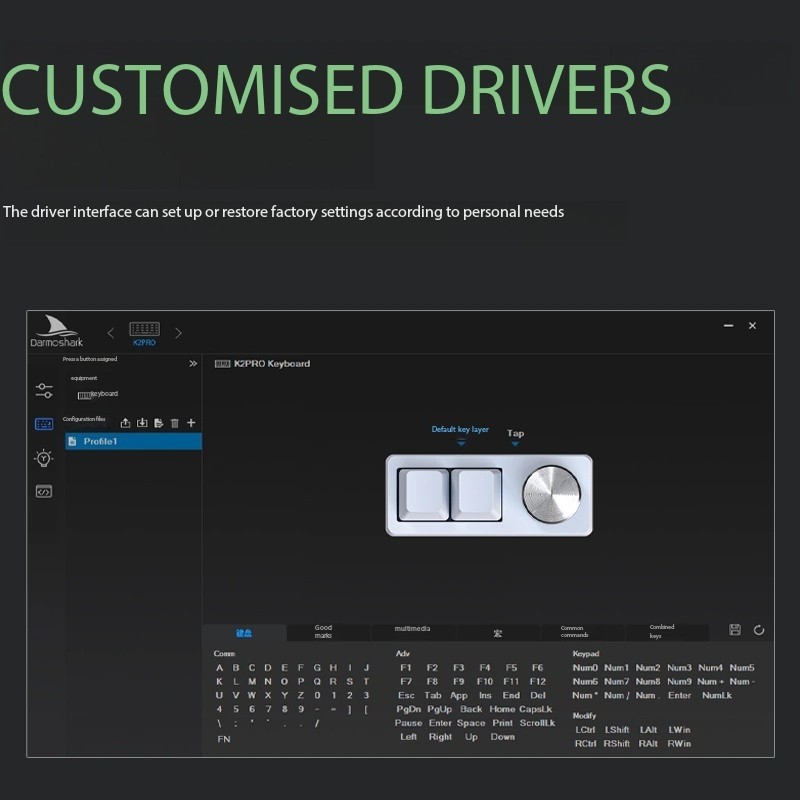
Task: Select the keyboard key-mapping sidebar icon
Action: click(43, 424)
